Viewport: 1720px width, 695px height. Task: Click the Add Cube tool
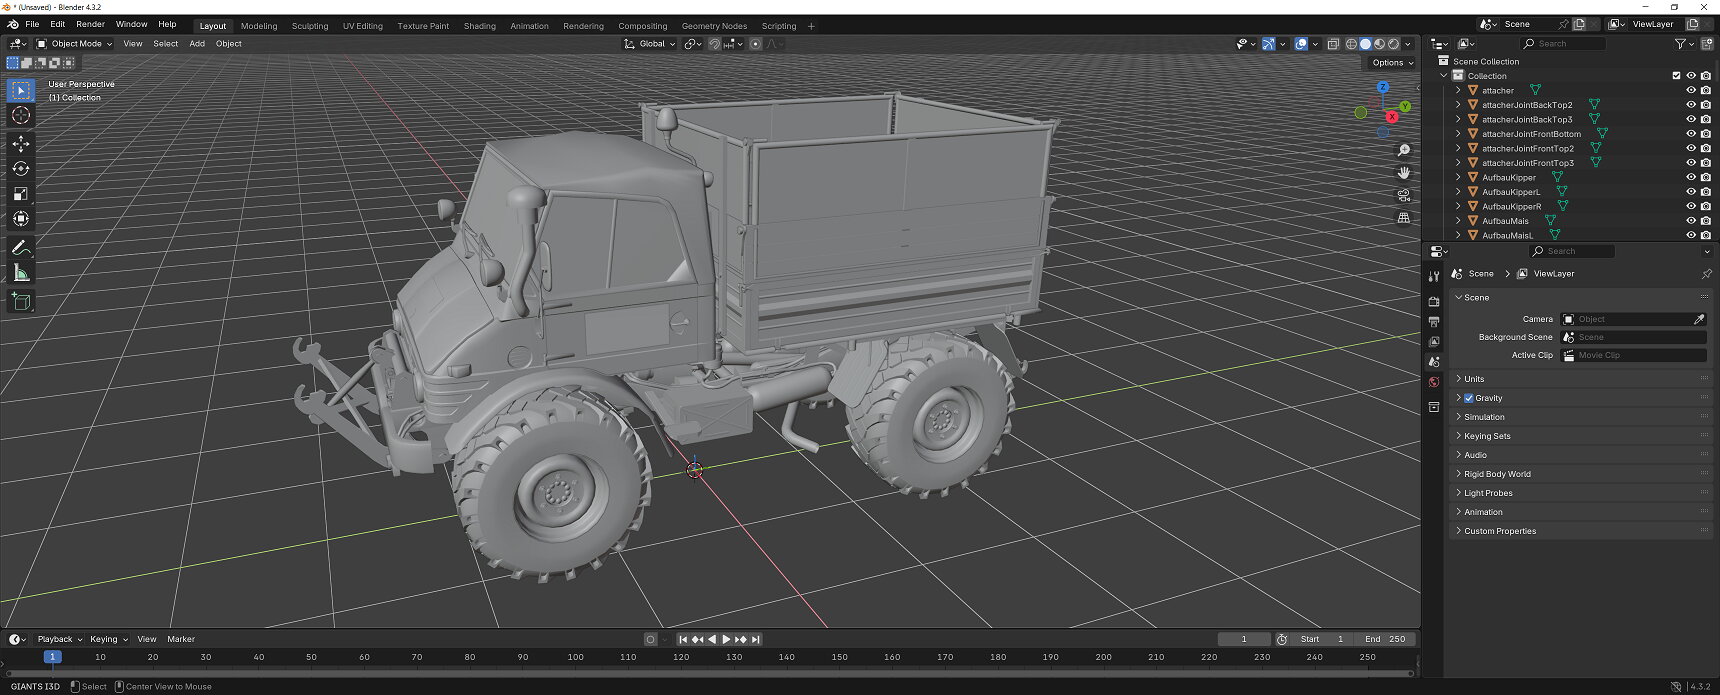pyautogui.click(x=21, y=302)
